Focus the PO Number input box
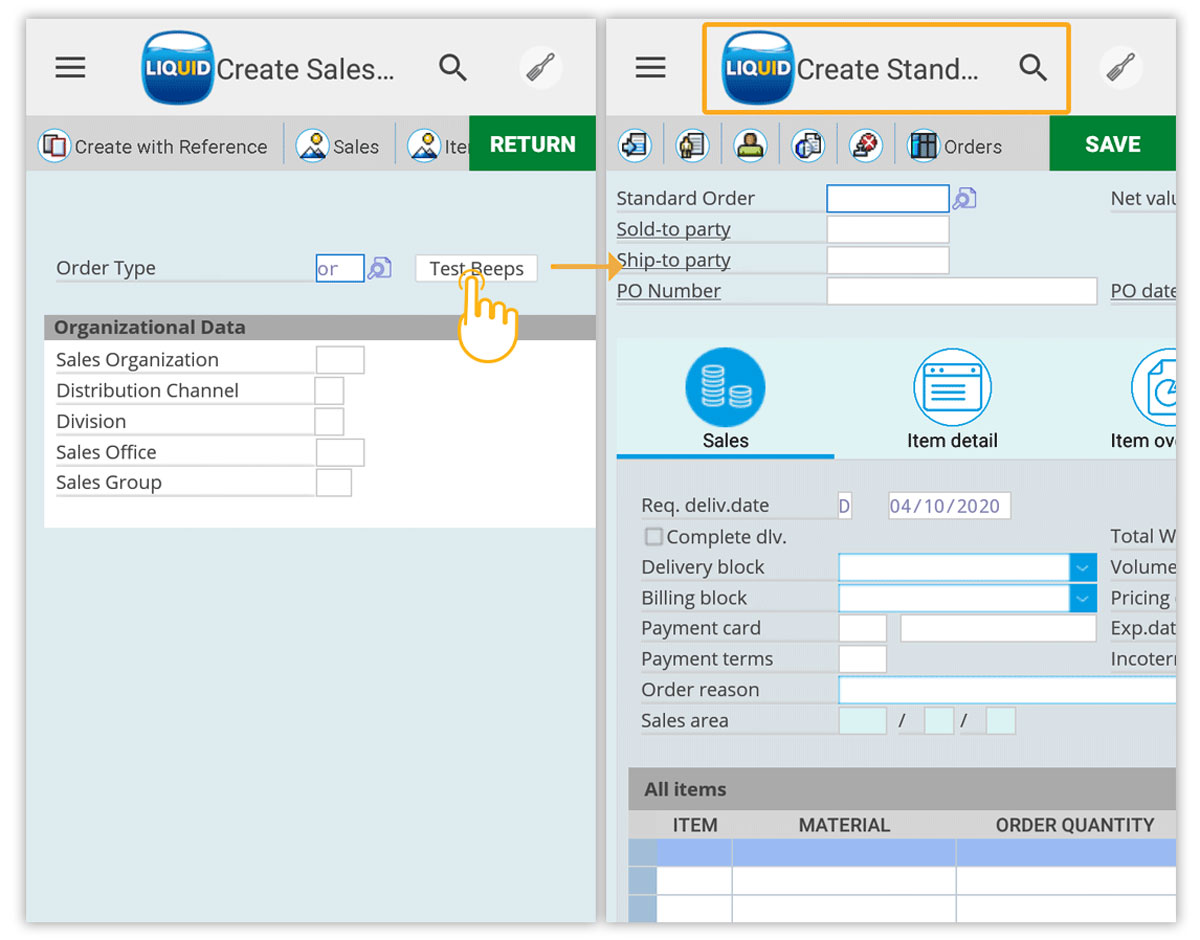This screenshot has width=1200, height=940. coord(962,291)
